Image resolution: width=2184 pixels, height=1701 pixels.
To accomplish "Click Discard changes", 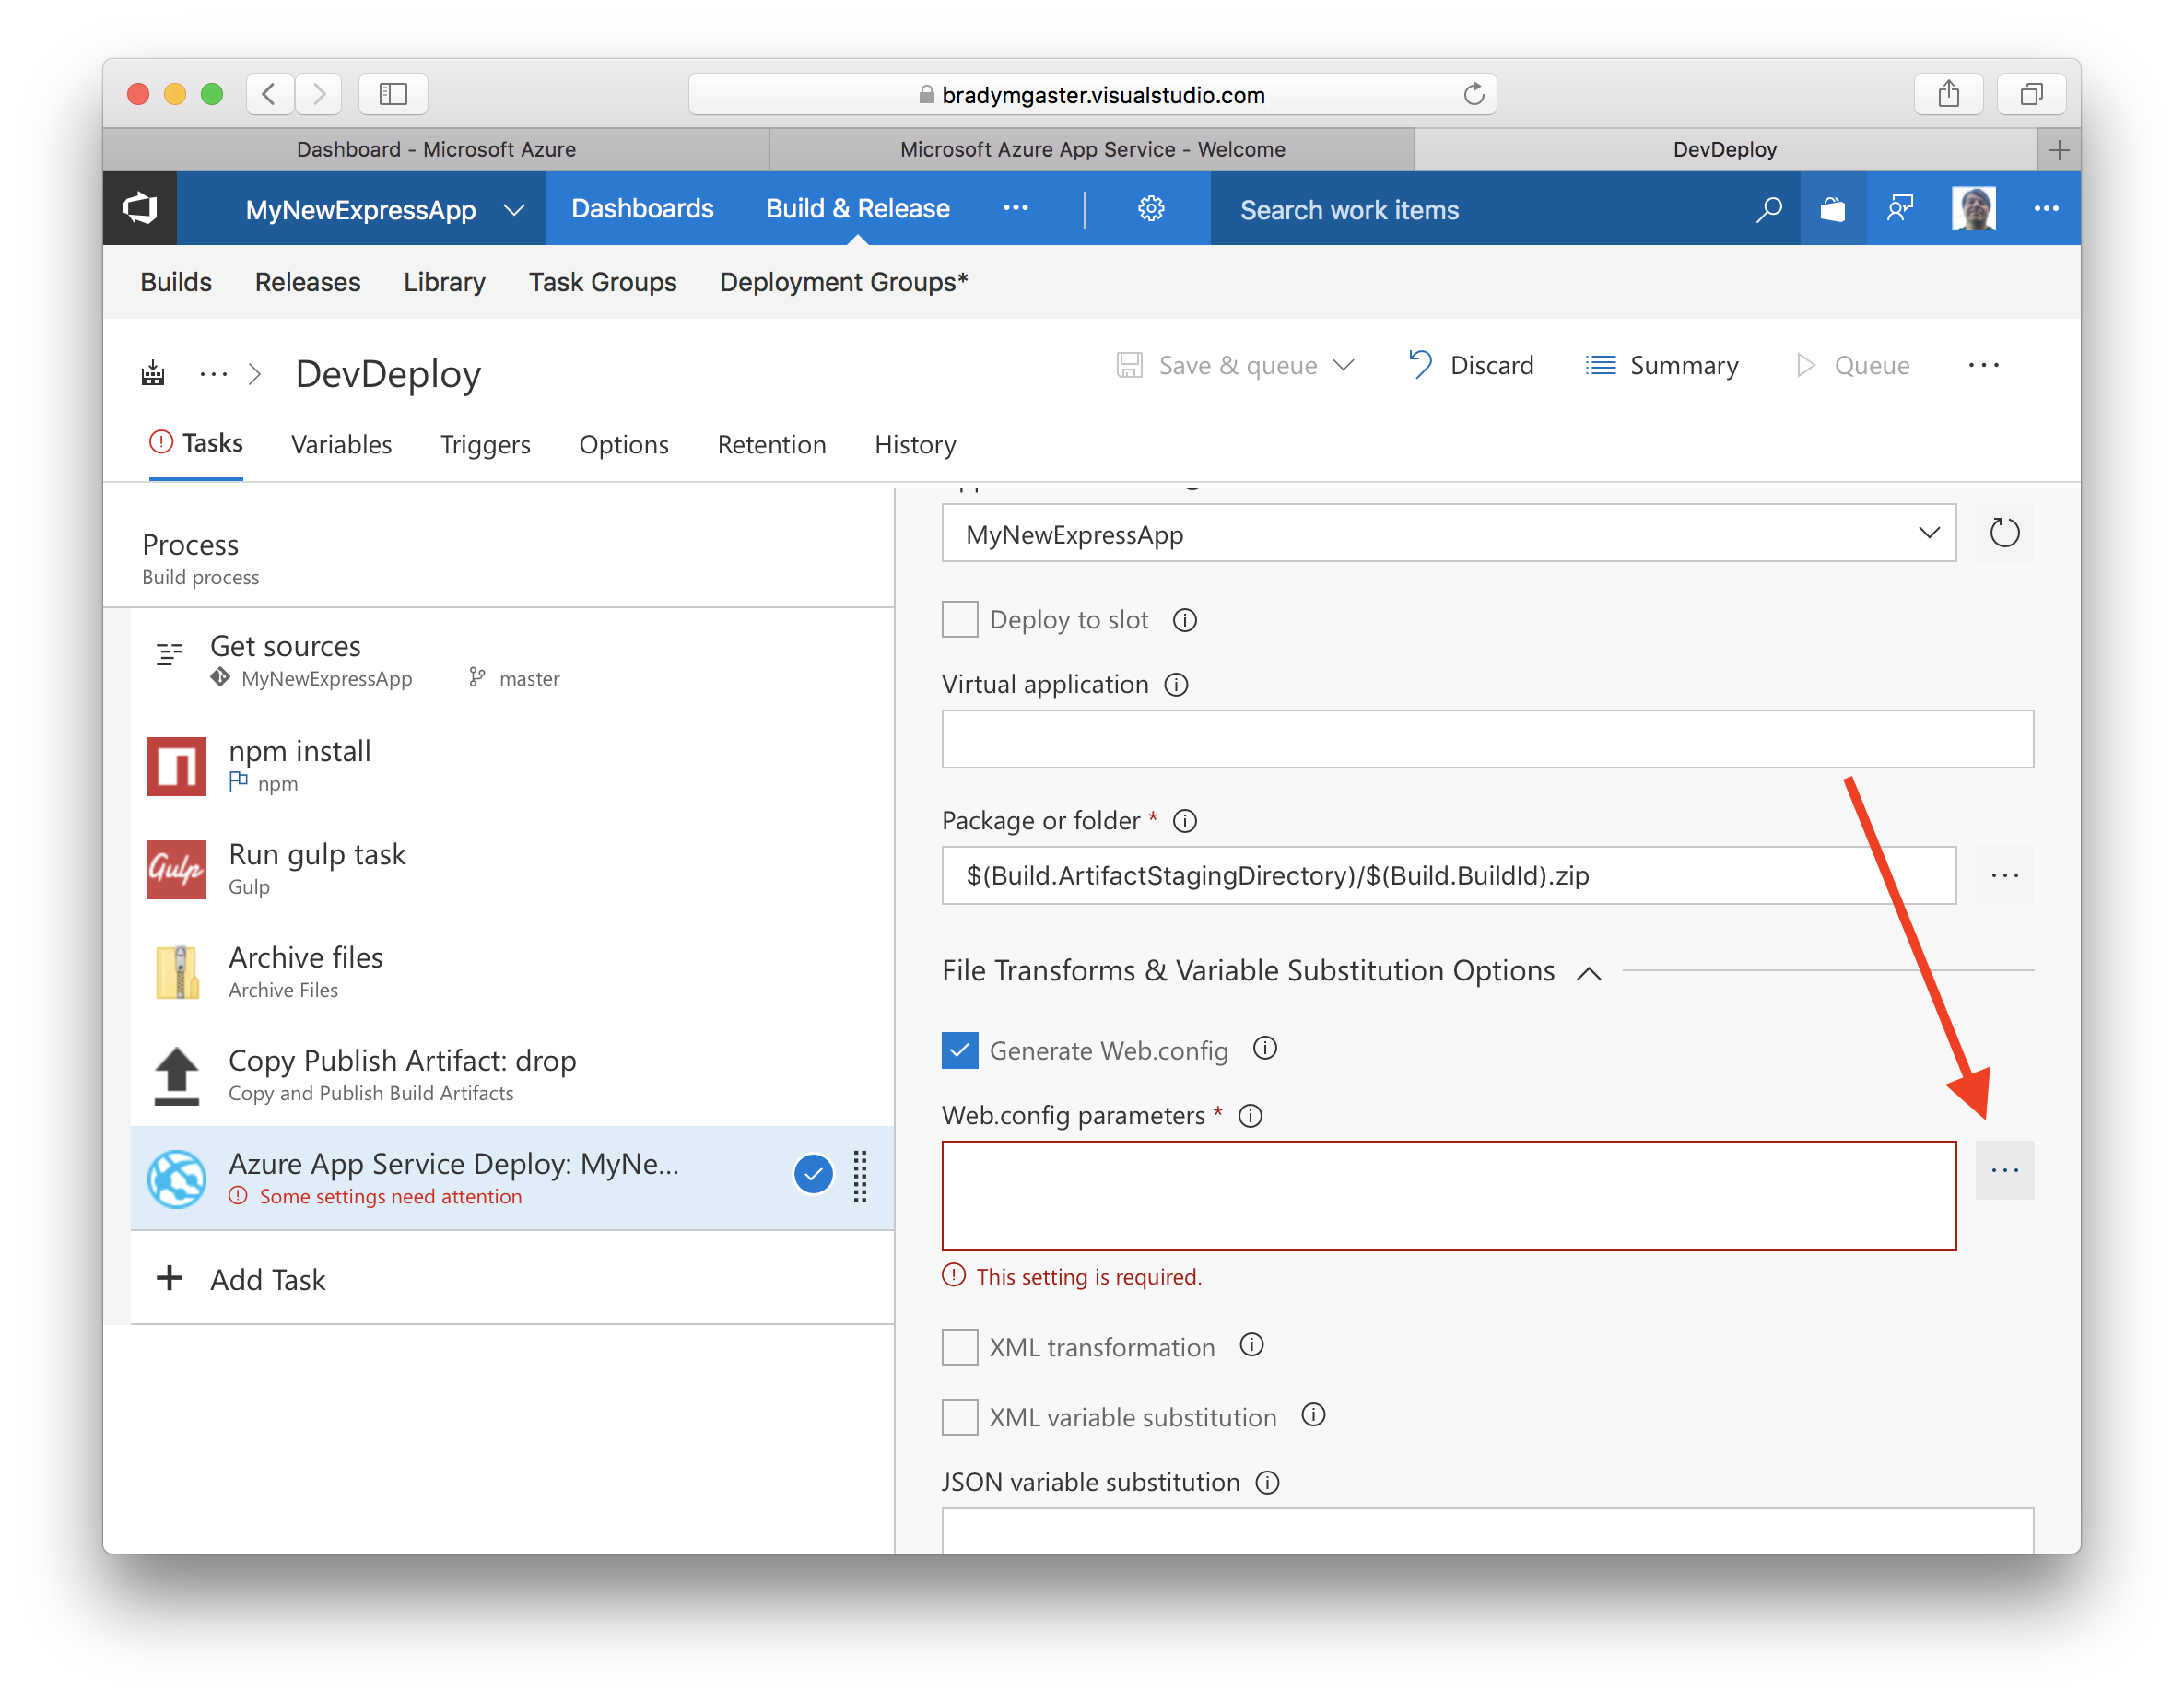I will [1470, 365].
